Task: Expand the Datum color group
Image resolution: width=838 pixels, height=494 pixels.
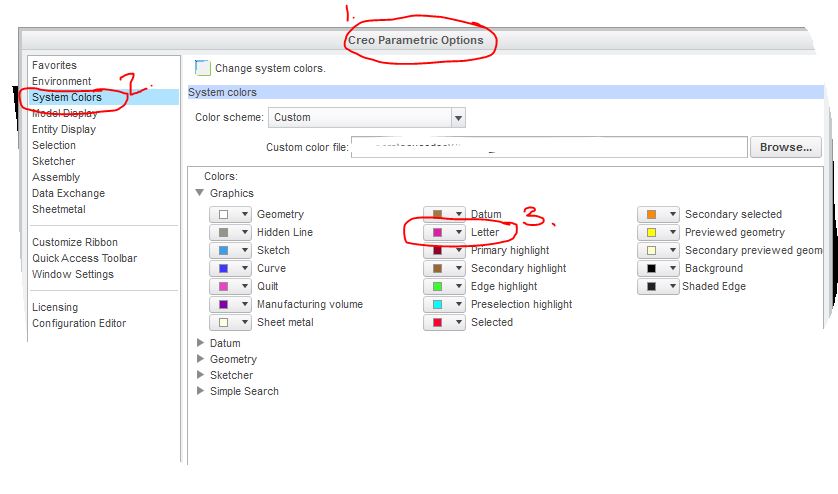Action: (200, 343)
